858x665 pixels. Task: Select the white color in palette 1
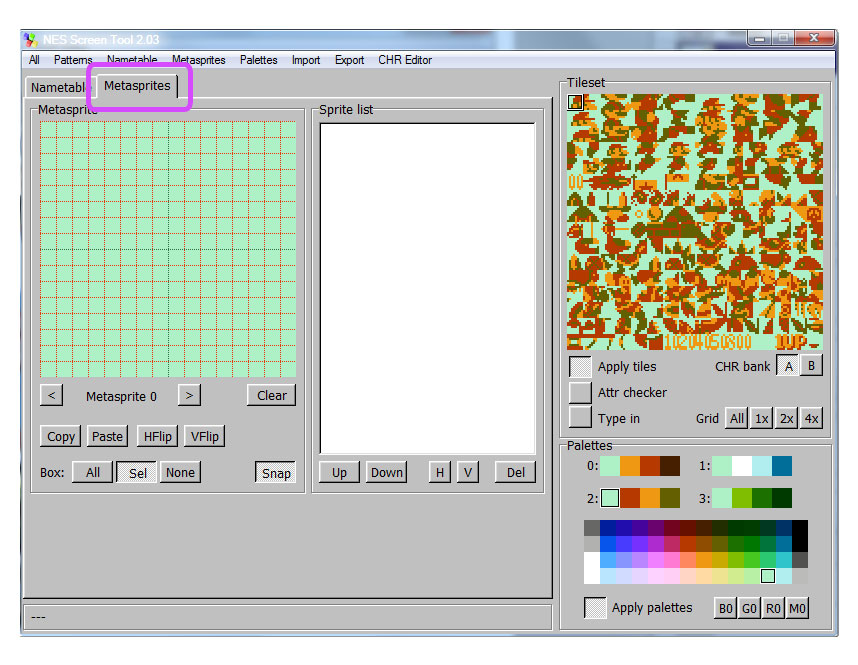741,466
